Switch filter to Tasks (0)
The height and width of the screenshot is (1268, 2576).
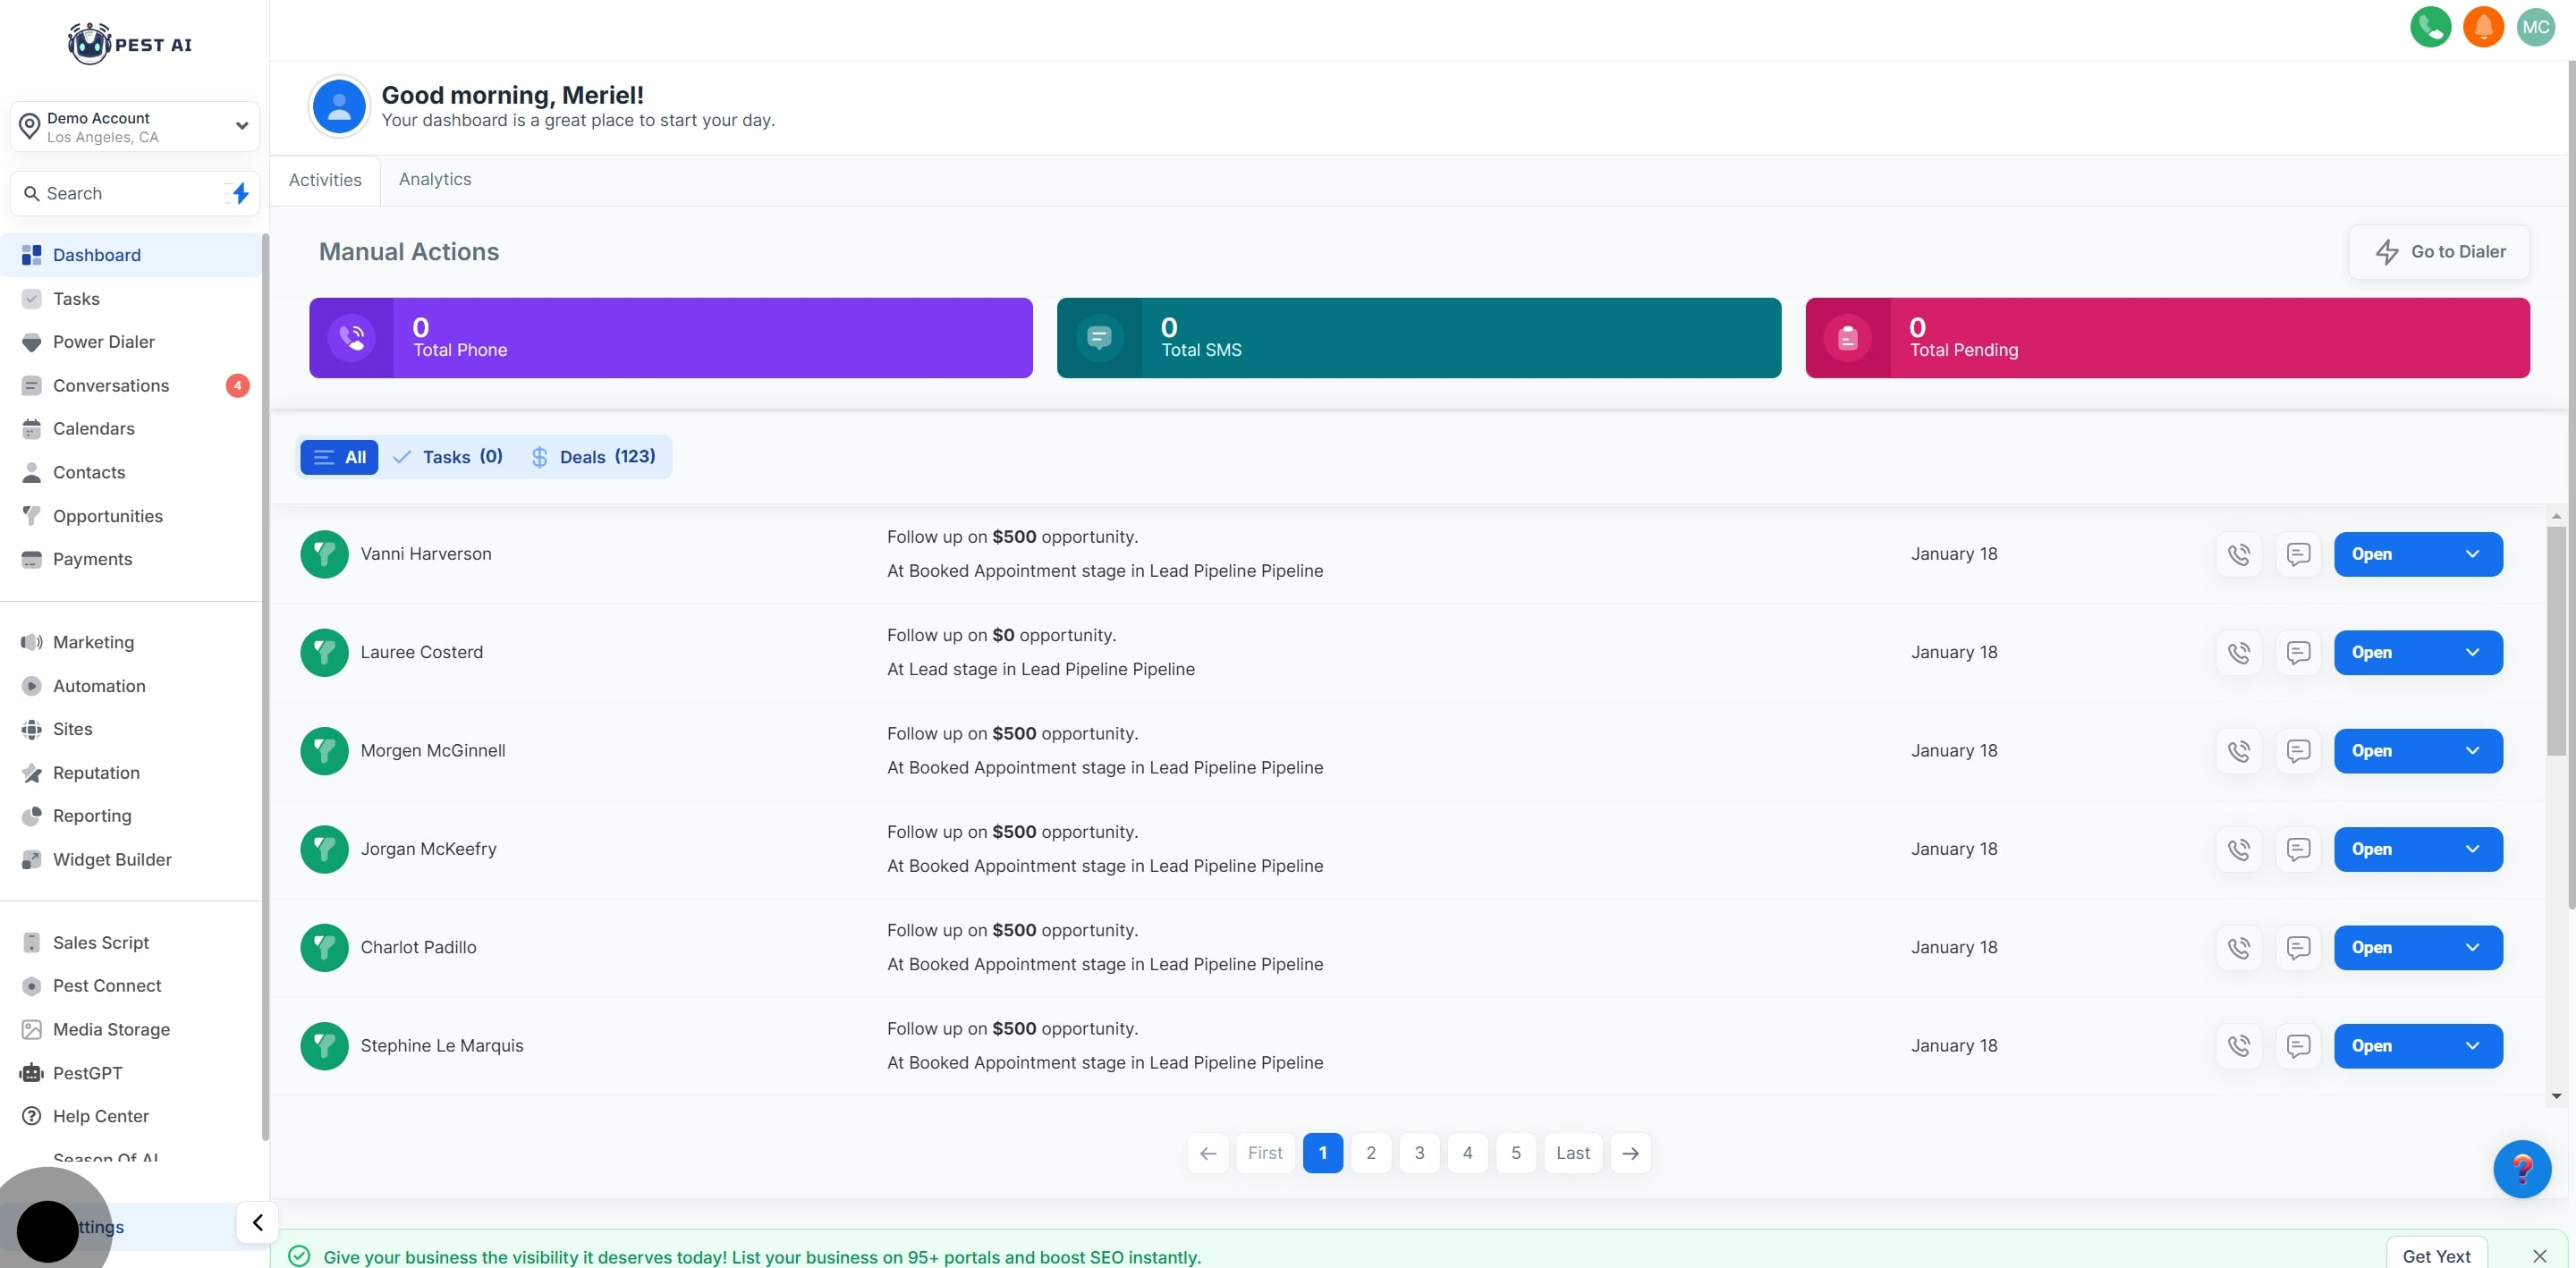[448, 457]
